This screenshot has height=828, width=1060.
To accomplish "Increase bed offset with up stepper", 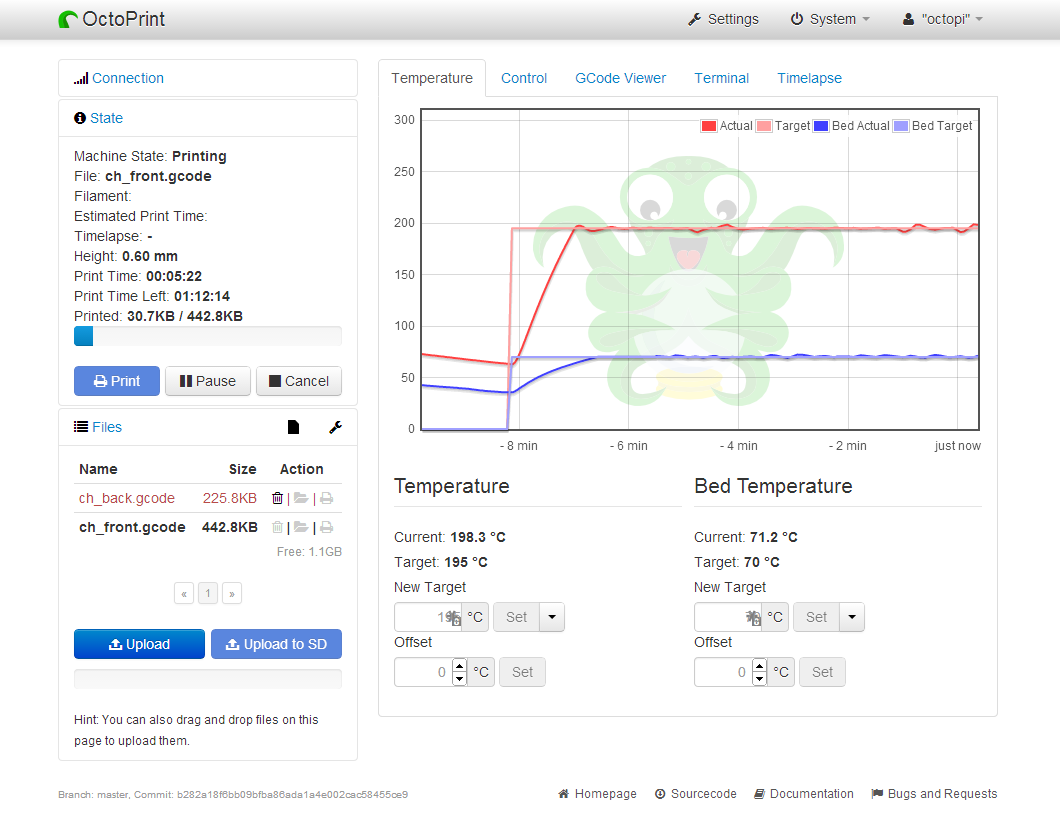I will pos(760,666).
